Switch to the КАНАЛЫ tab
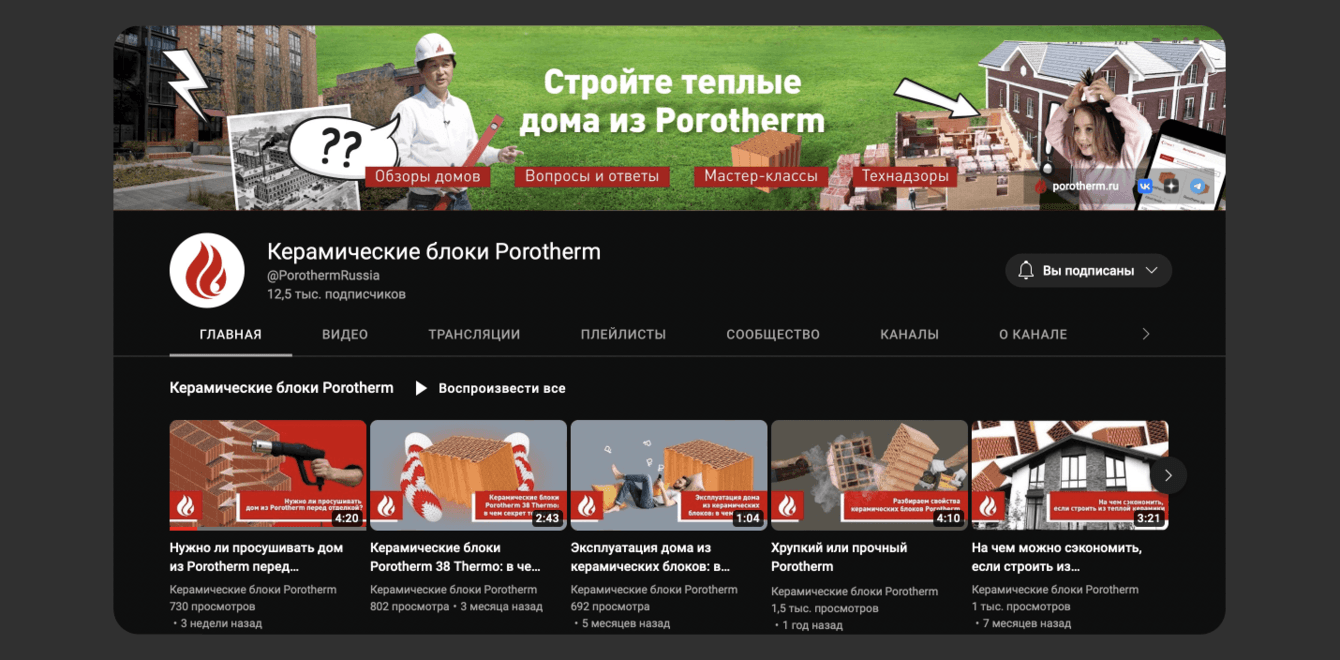This screenshot has width=1340, height=660. point(909,334)
